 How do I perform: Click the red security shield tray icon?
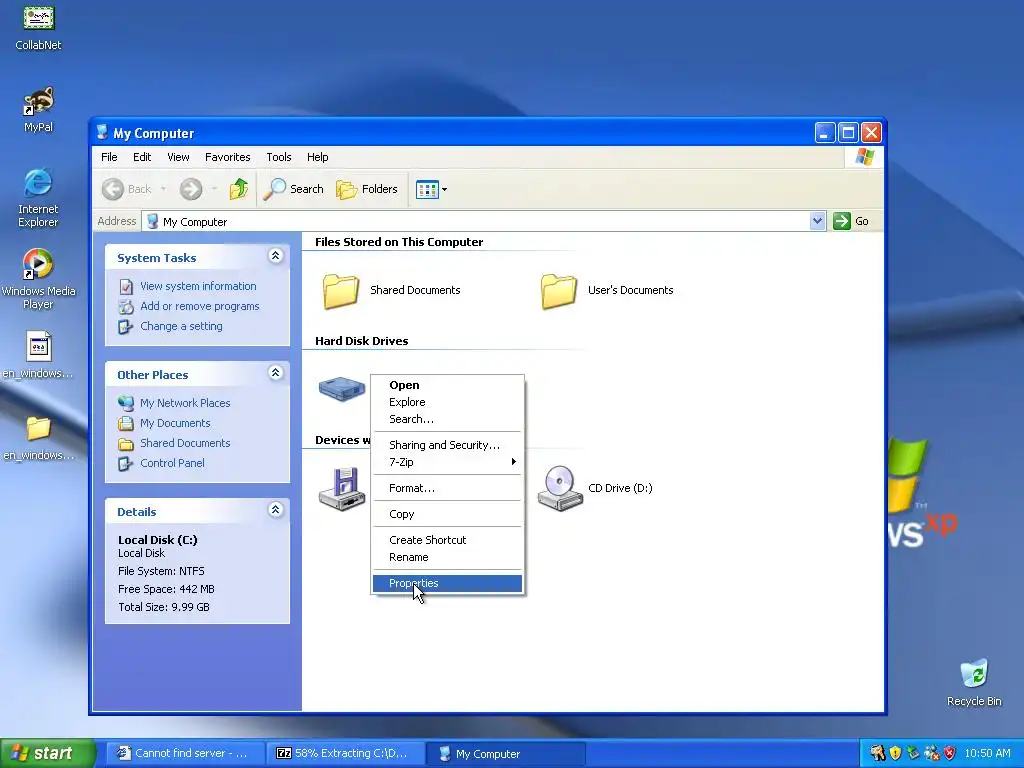tap(949, 754)
